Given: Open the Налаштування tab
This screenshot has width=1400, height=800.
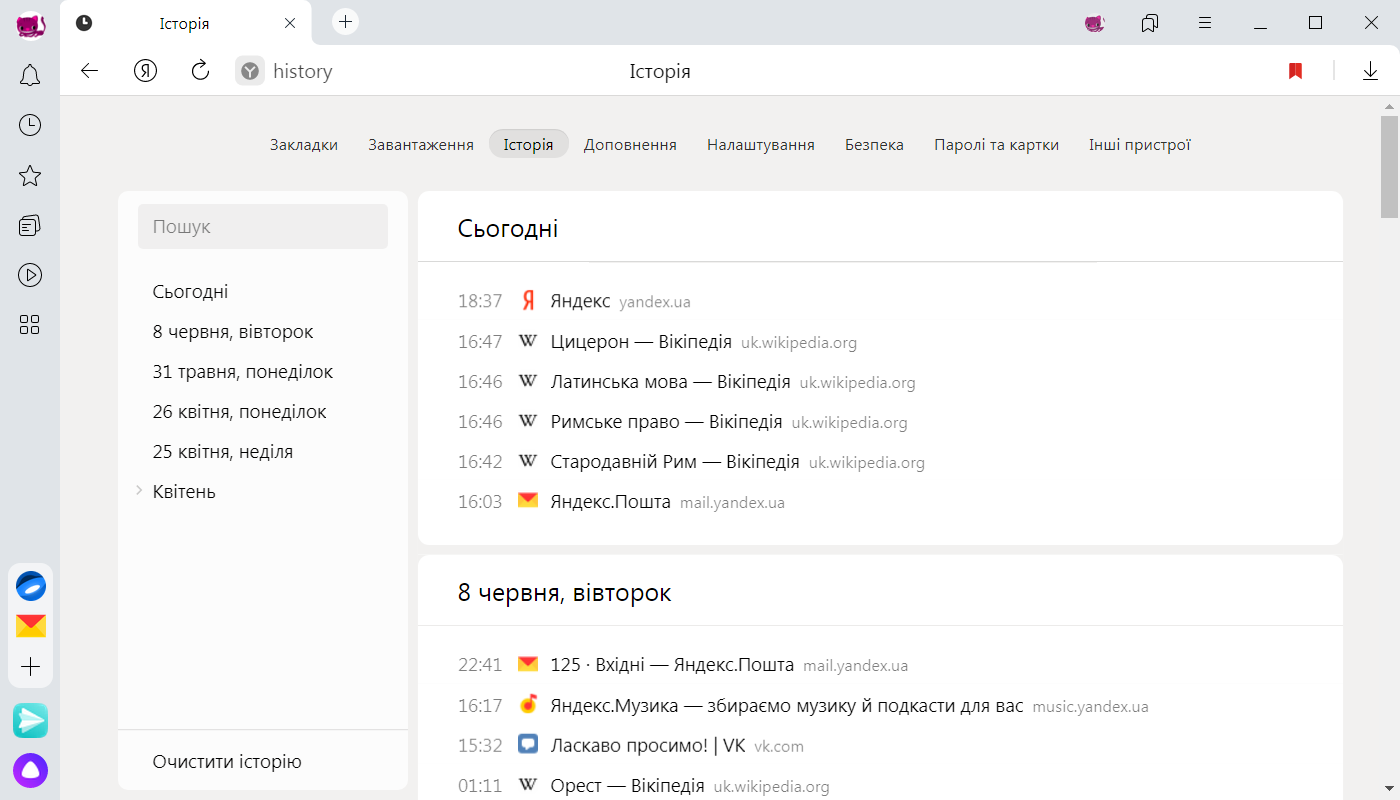Looking at the screenshot, I should pos(761,145).
